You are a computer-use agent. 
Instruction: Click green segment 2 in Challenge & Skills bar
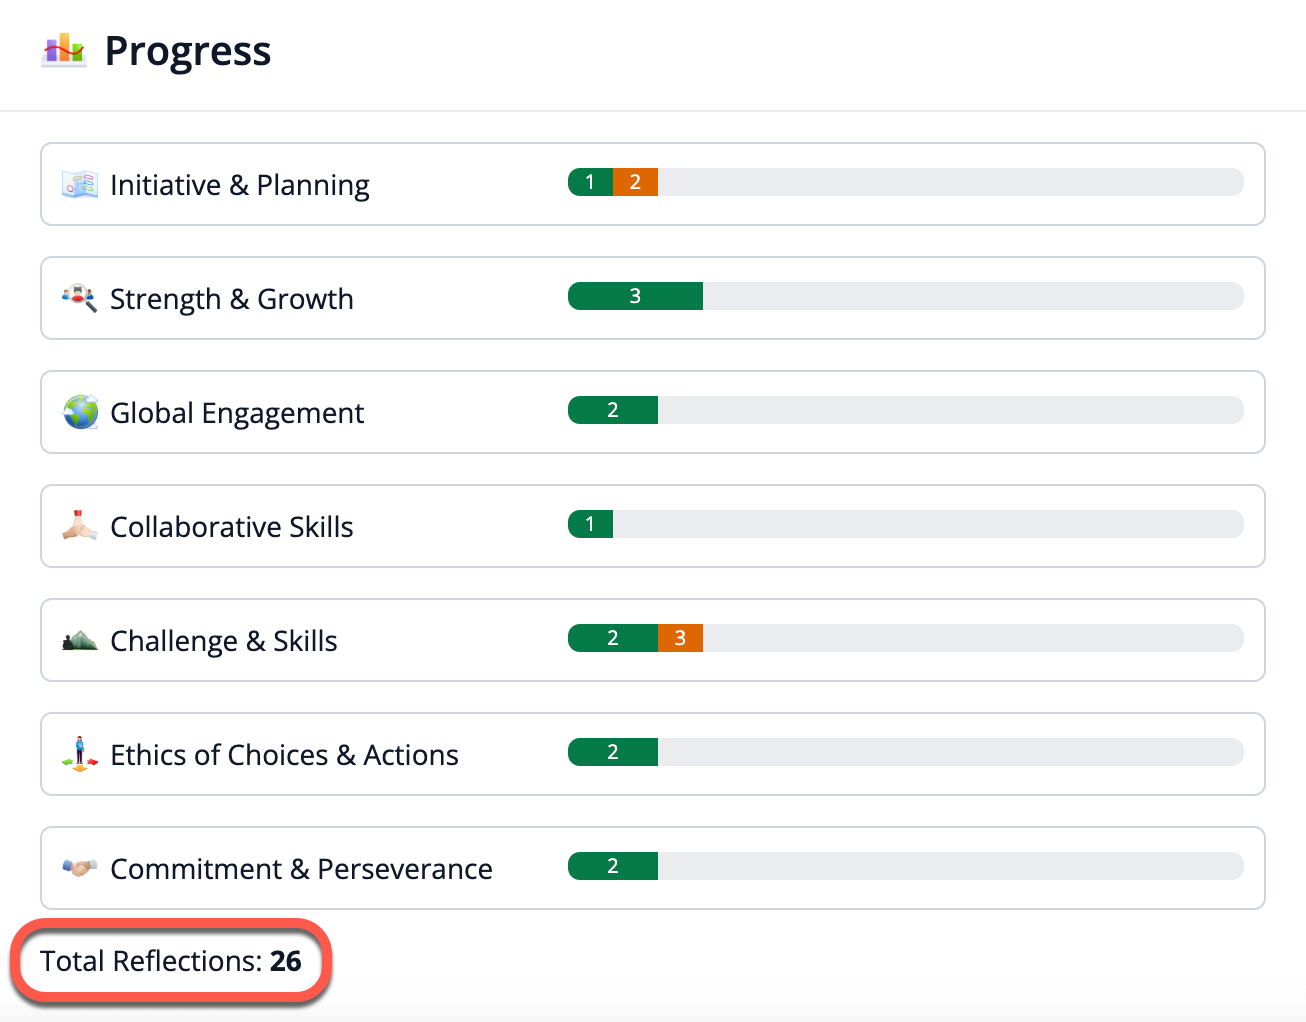pos(613,638)
